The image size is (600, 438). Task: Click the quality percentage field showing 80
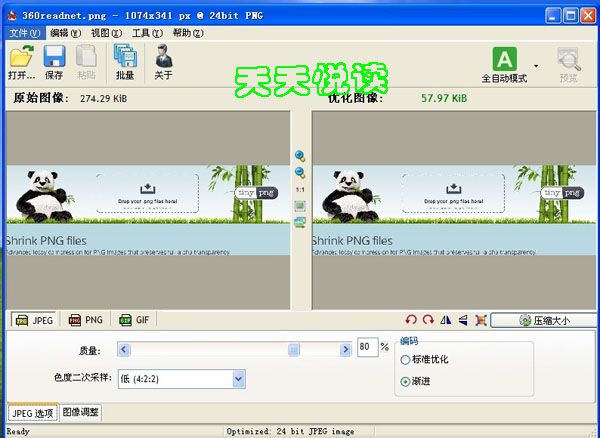pos(367,347)
